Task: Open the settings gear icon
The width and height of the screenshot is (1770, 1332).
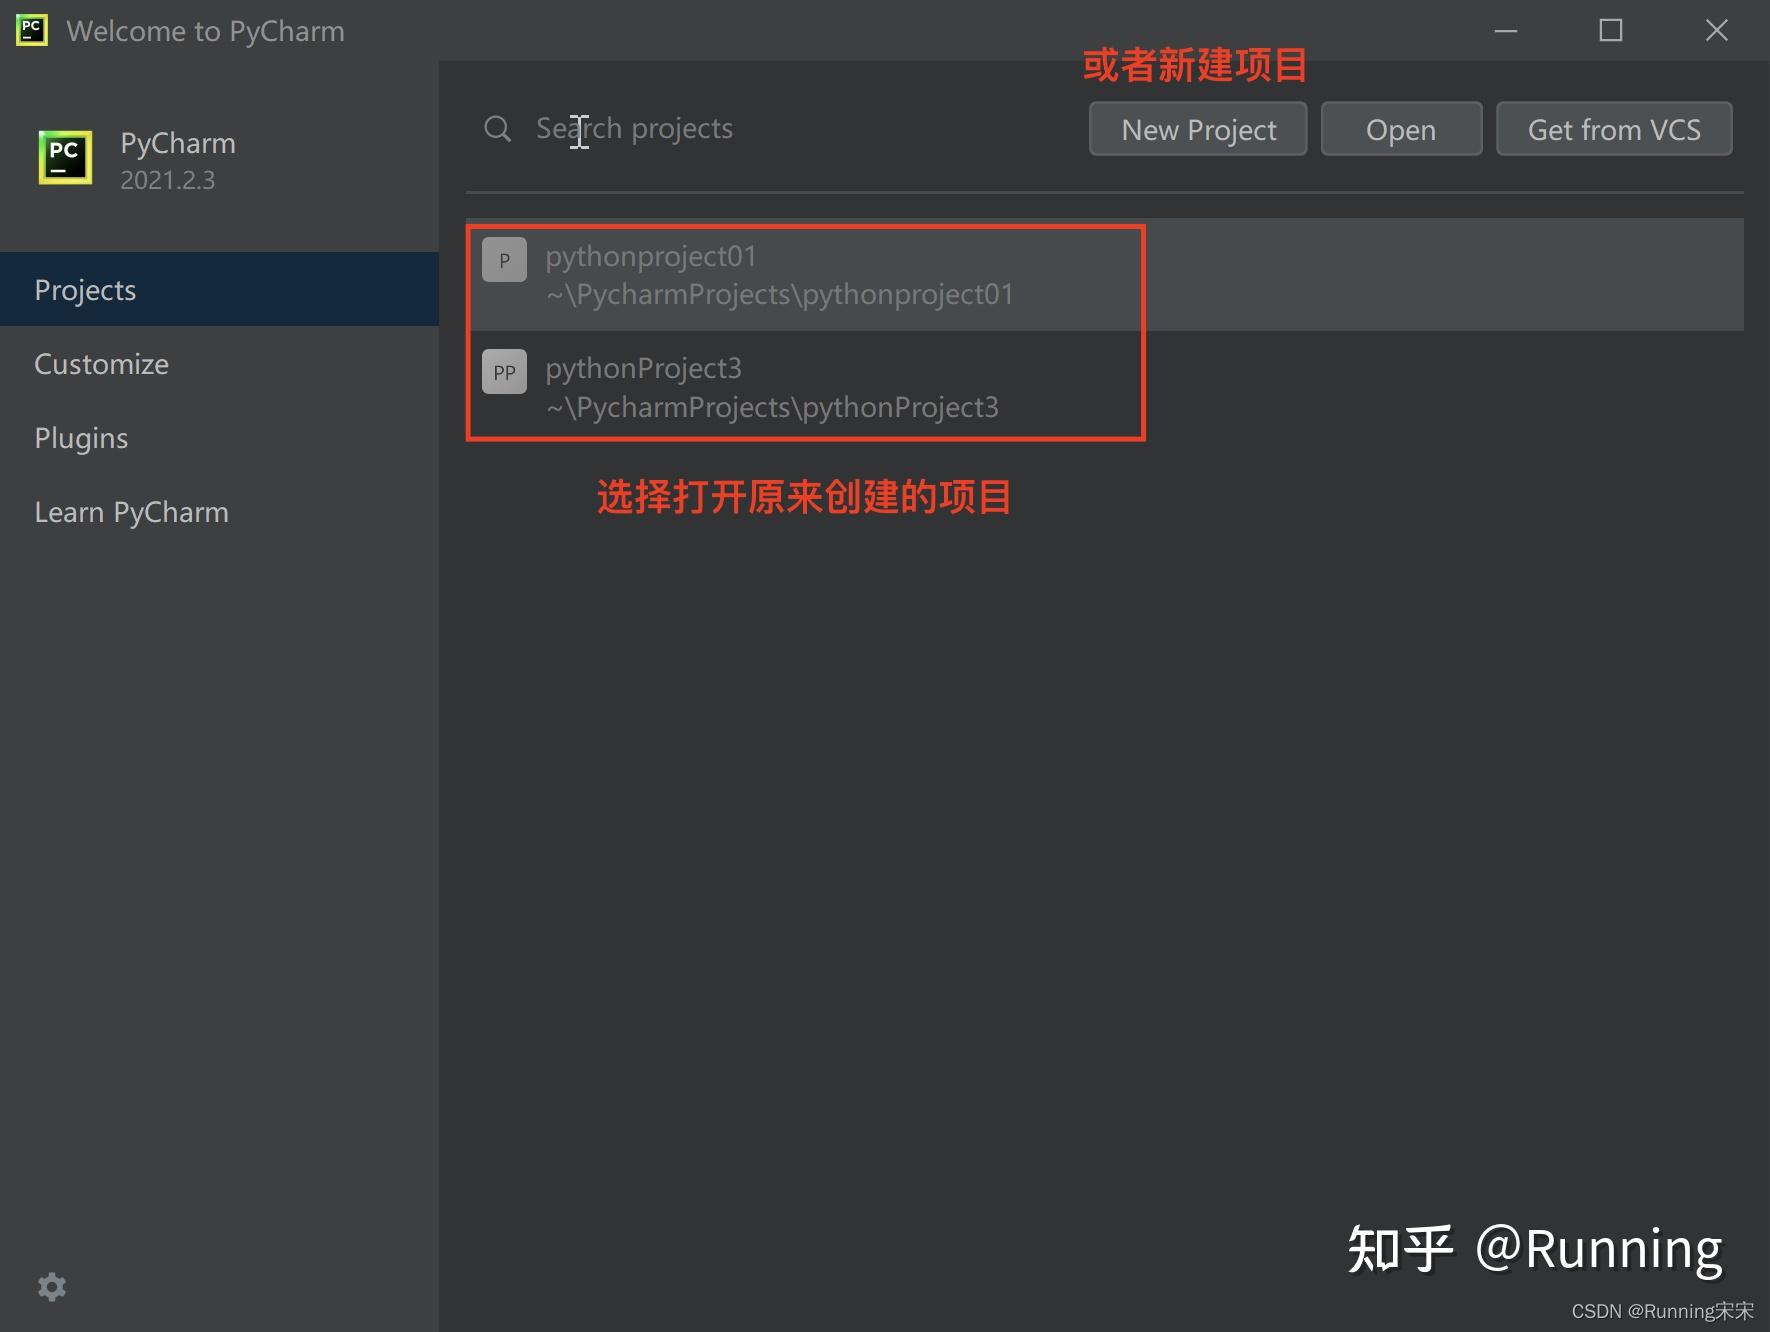Action: [x=51, y=1286]
